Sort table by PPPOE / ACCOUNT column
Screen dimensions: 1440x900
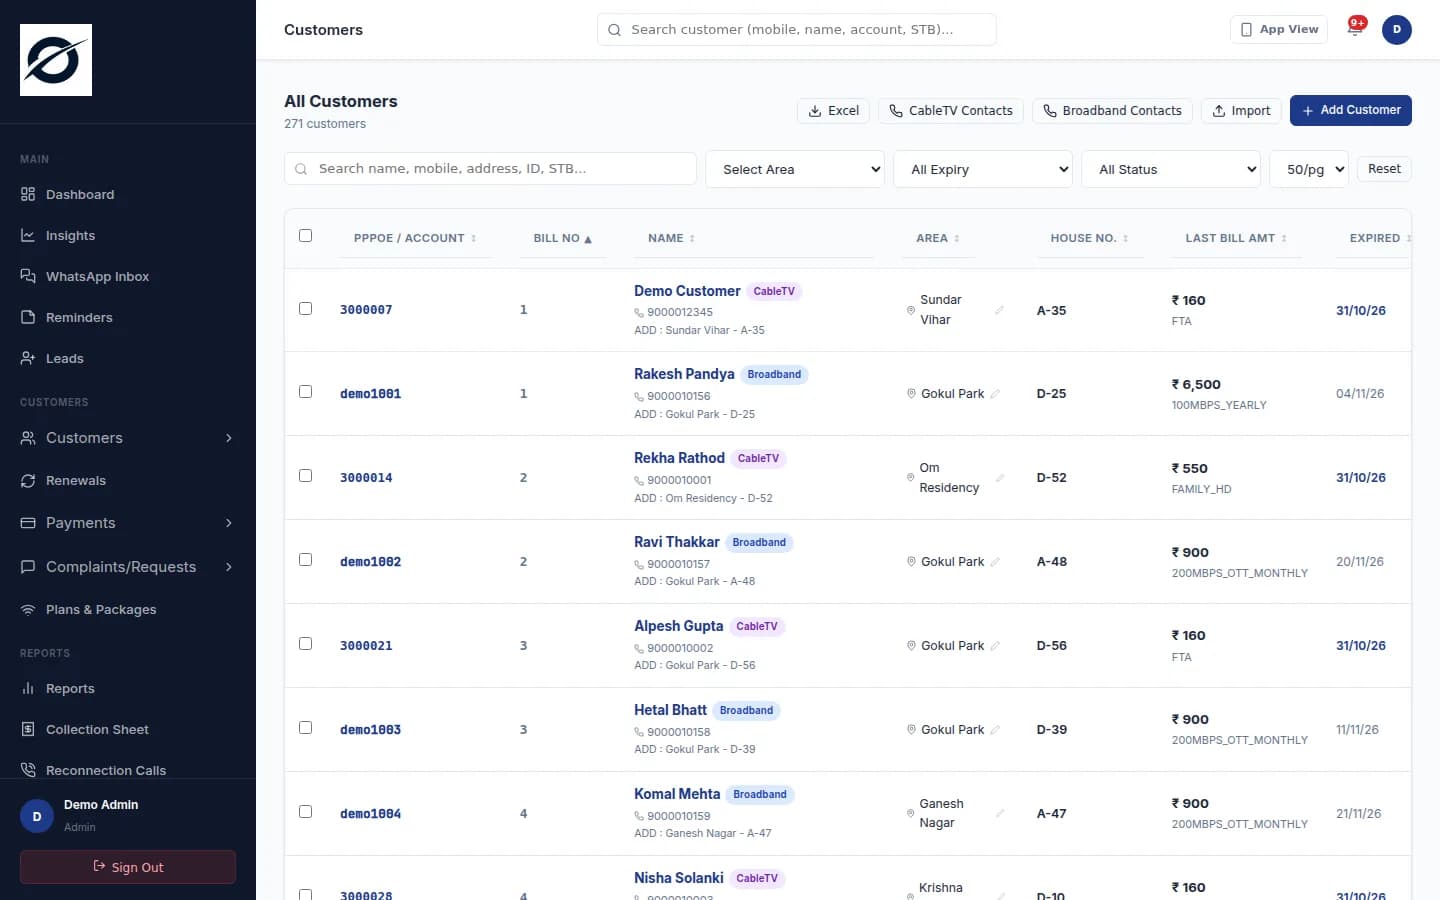tap(415, 238)
